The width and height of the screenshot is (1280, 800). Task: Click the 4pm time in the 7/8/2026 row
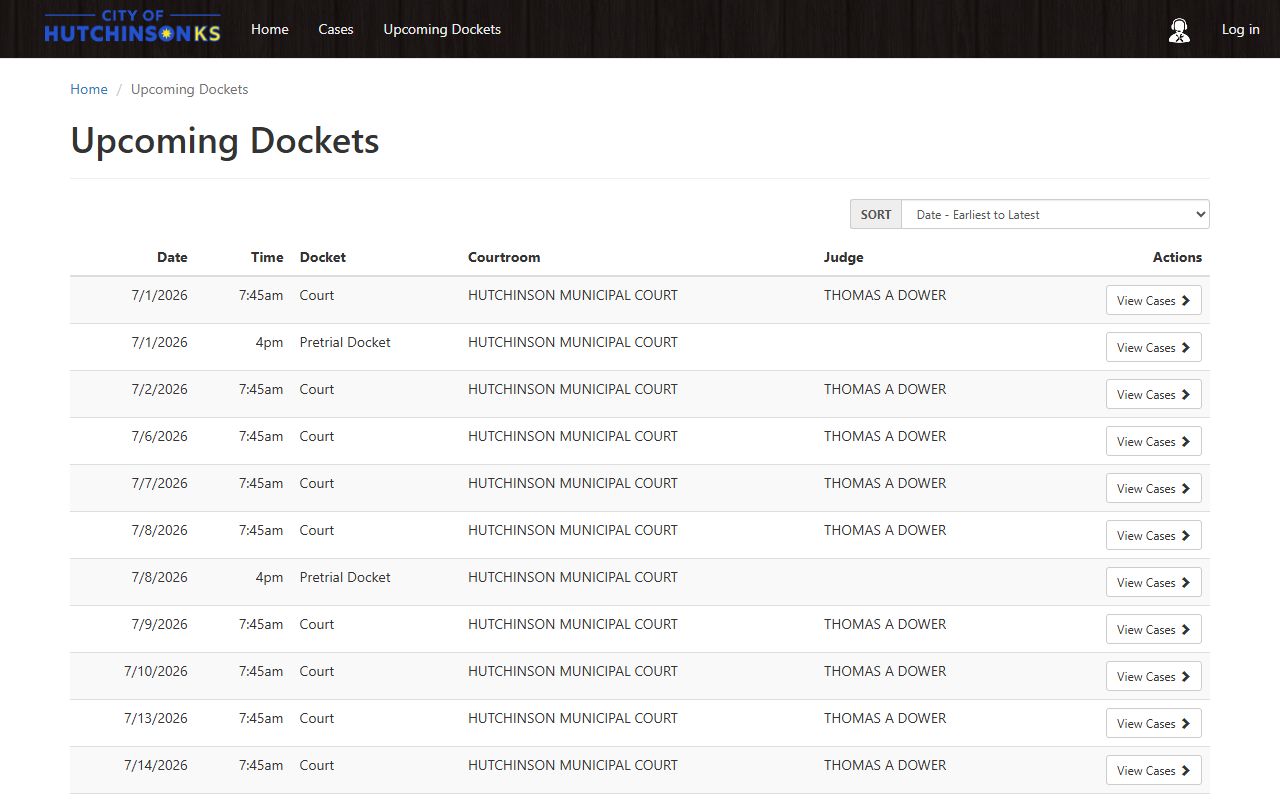pyautogui.click(x=269, y=578)
